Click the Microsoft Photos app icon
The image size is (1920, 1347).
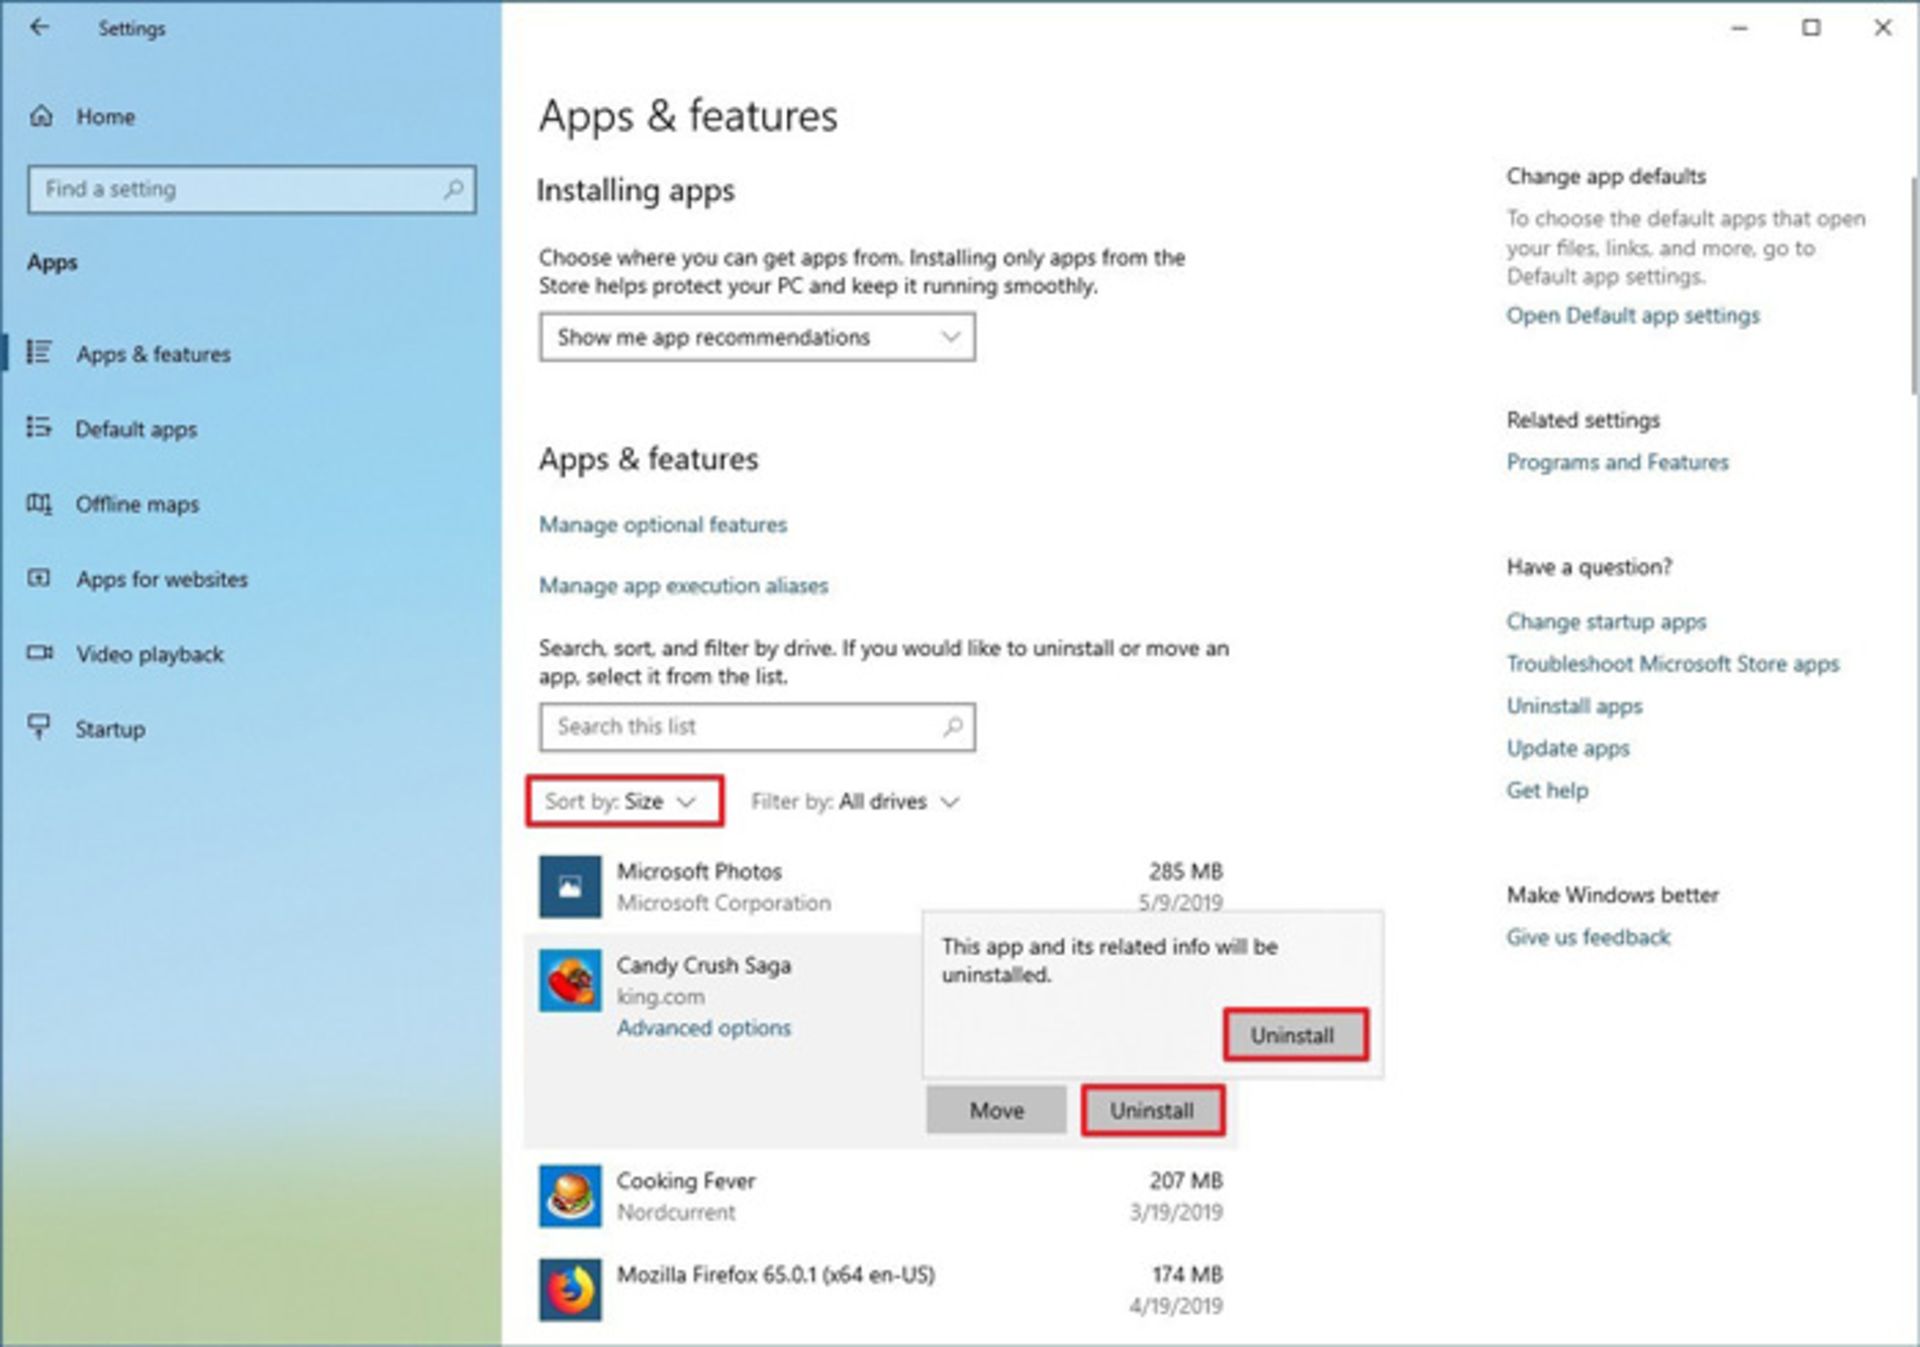pyautogui.click(x=570, y=886)
